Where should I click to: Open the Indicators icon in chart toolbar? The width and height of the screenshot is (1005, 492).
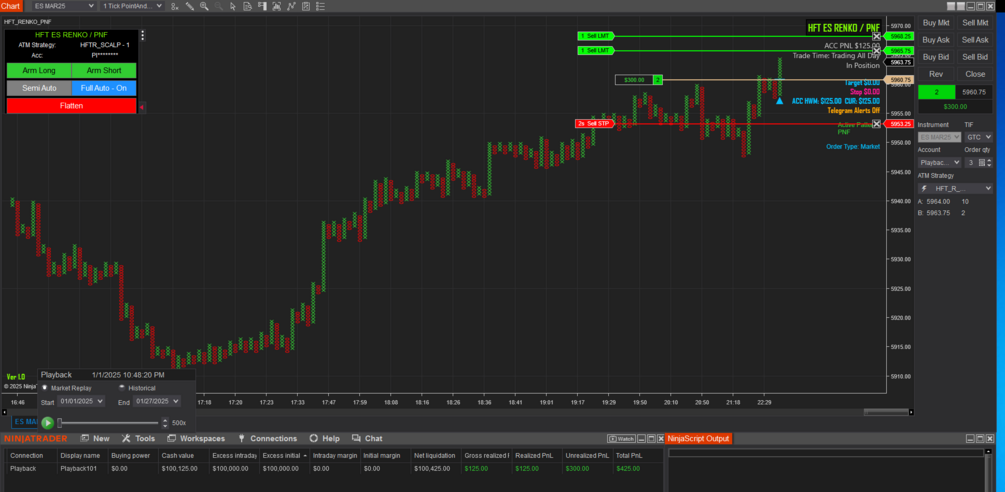(292, 6)
